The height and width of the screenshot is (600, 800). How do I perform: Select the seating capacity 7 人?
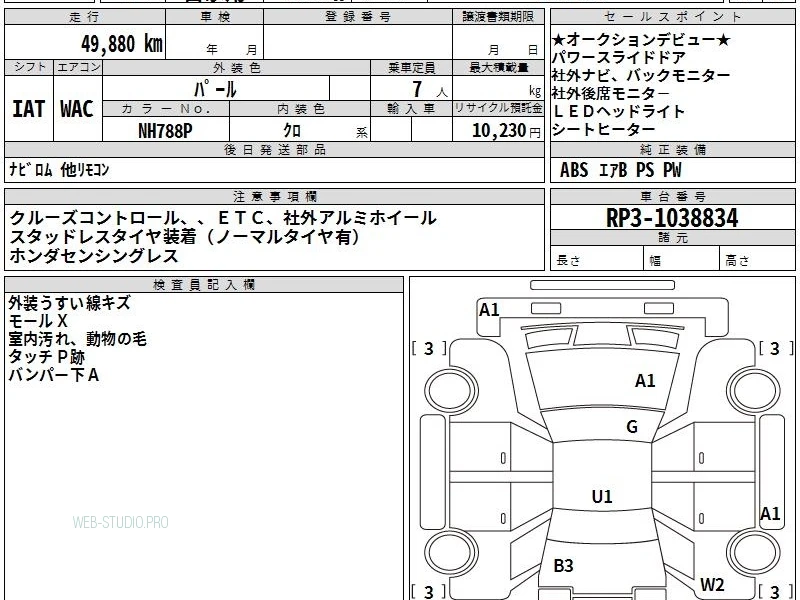(429, 89)
